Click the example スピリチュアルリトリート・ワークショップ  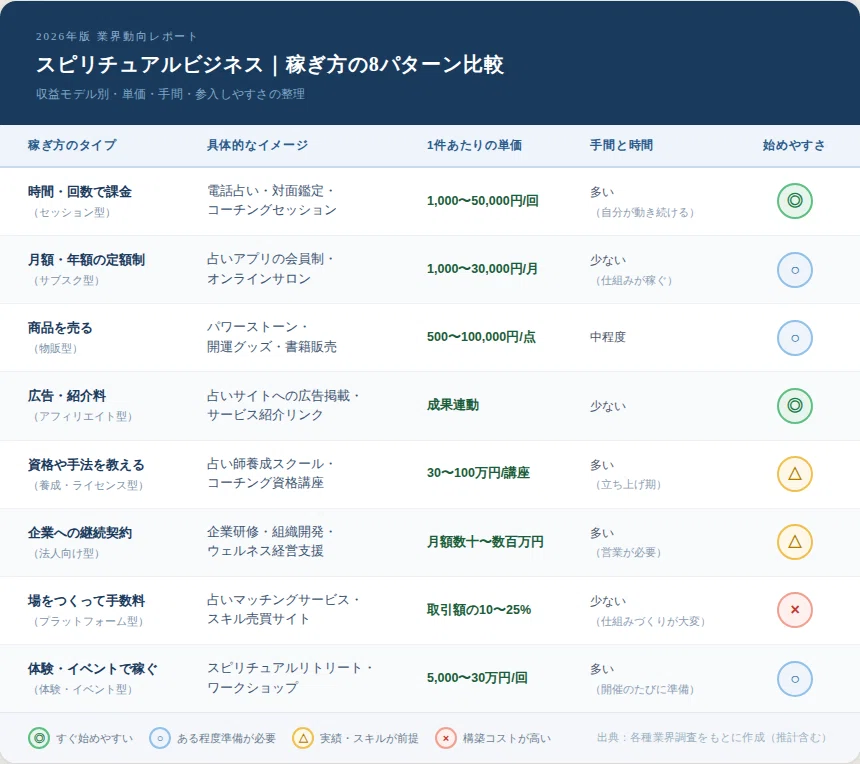pyautogui.click(x=290, y=677)
